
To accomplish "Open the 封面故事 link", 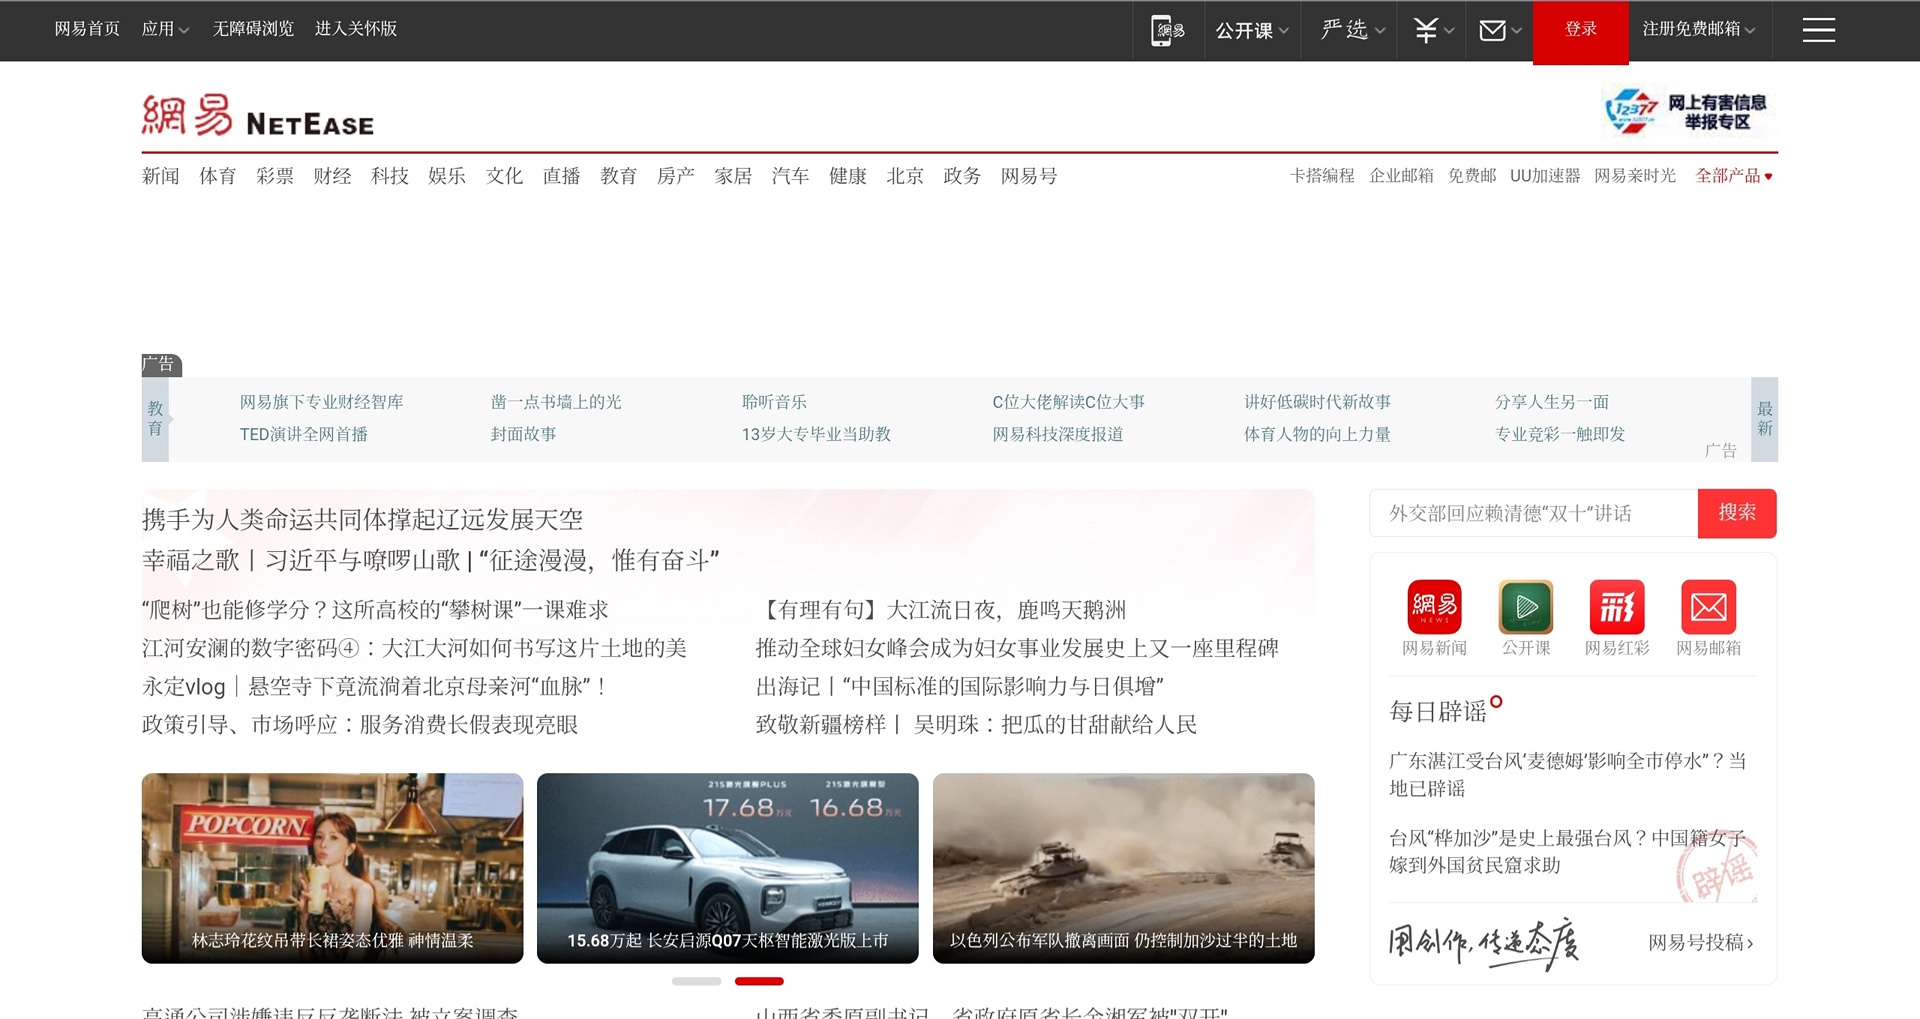I will pos(523,434).
